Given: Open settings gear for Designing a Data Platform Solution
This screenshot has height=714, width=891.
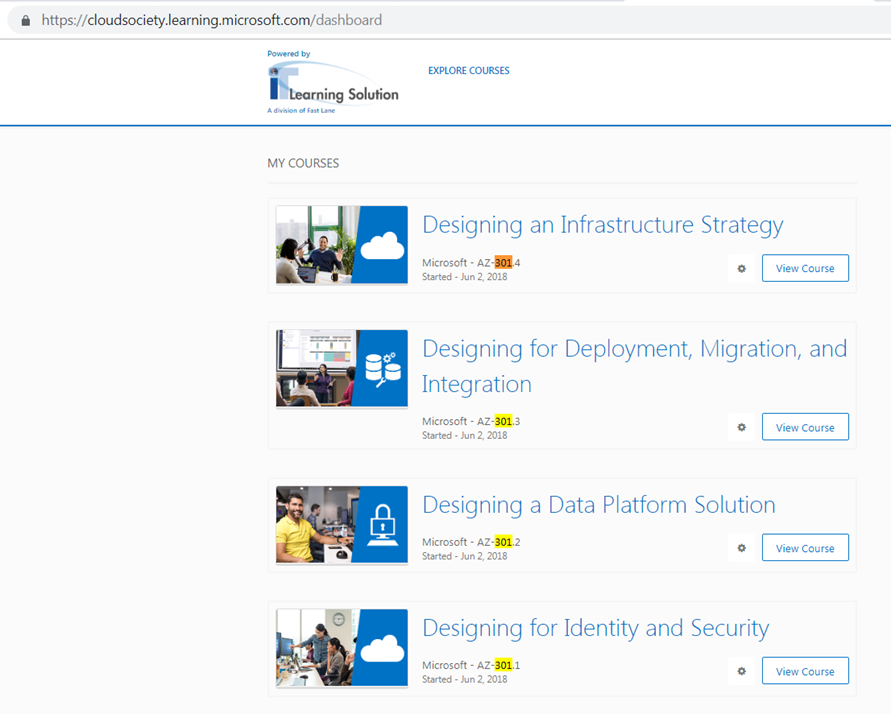Looking at the screenshot, I should (x=741, y=548).
